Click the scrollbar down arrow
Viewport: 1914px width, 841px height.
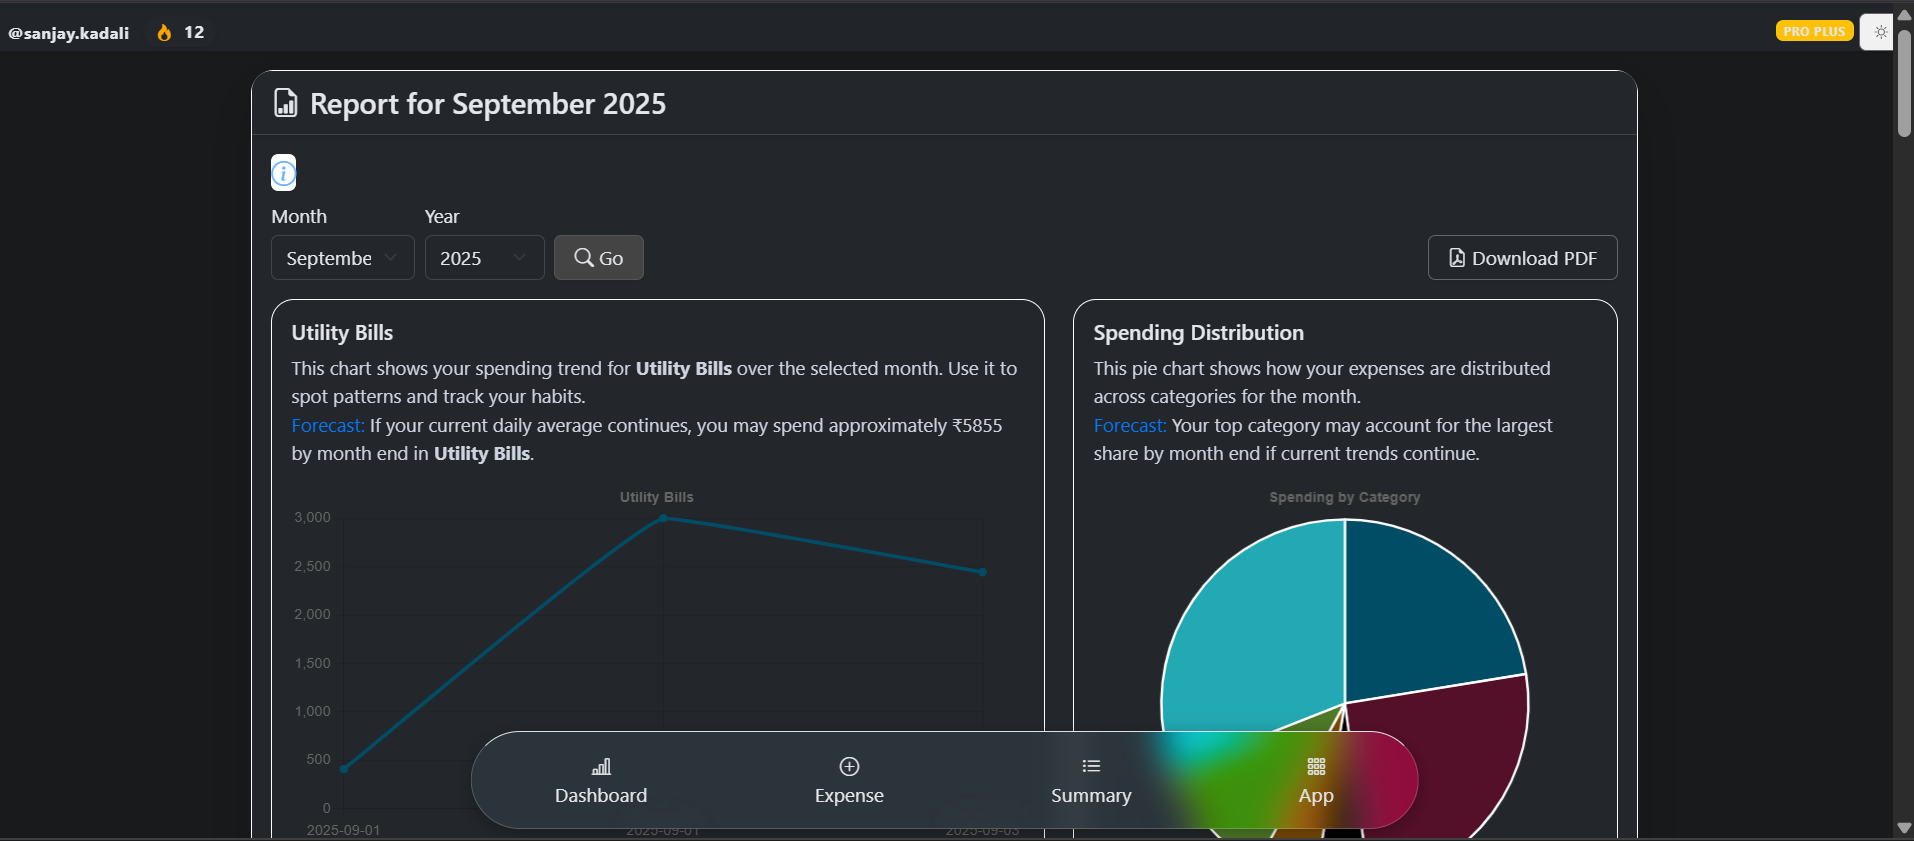click(x=1904, y=828)
